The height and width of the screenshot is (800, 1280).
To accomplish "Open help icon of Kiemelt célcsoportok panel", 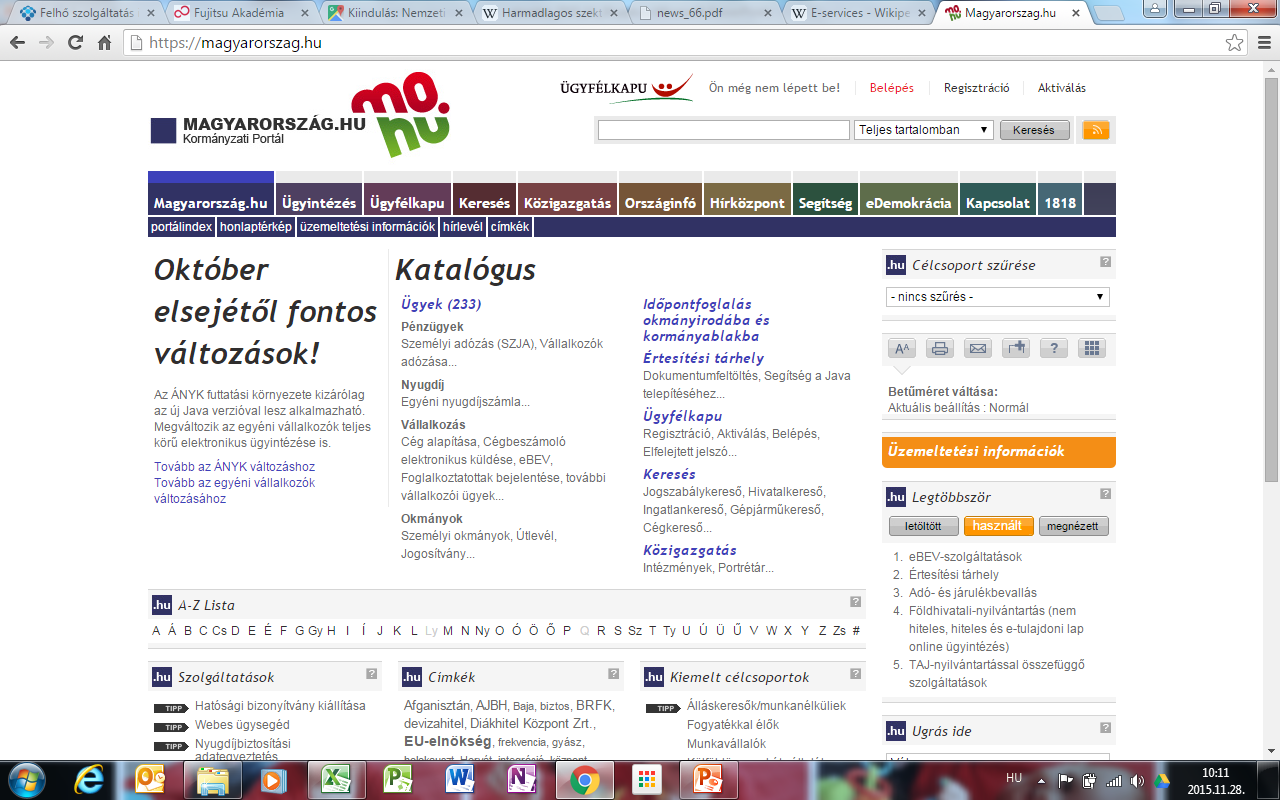I will coord(856,674).
